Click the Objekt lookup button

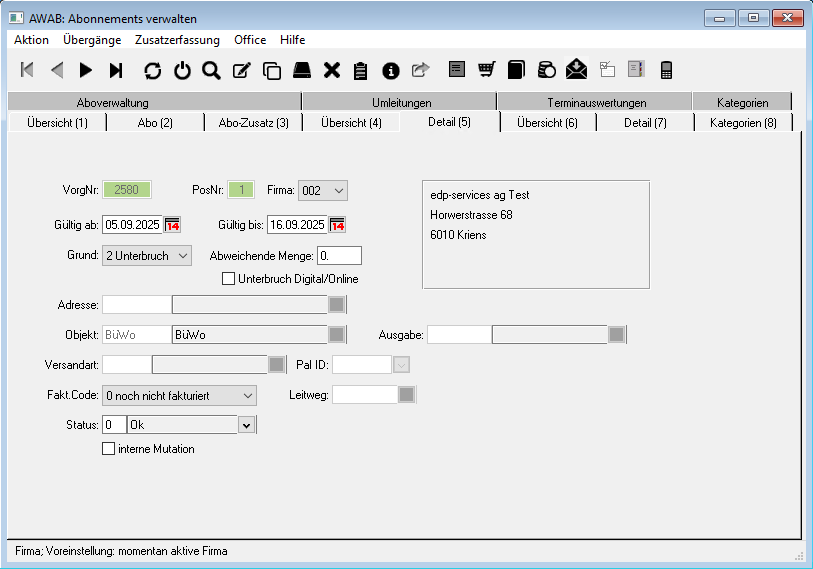coord(337,335)
